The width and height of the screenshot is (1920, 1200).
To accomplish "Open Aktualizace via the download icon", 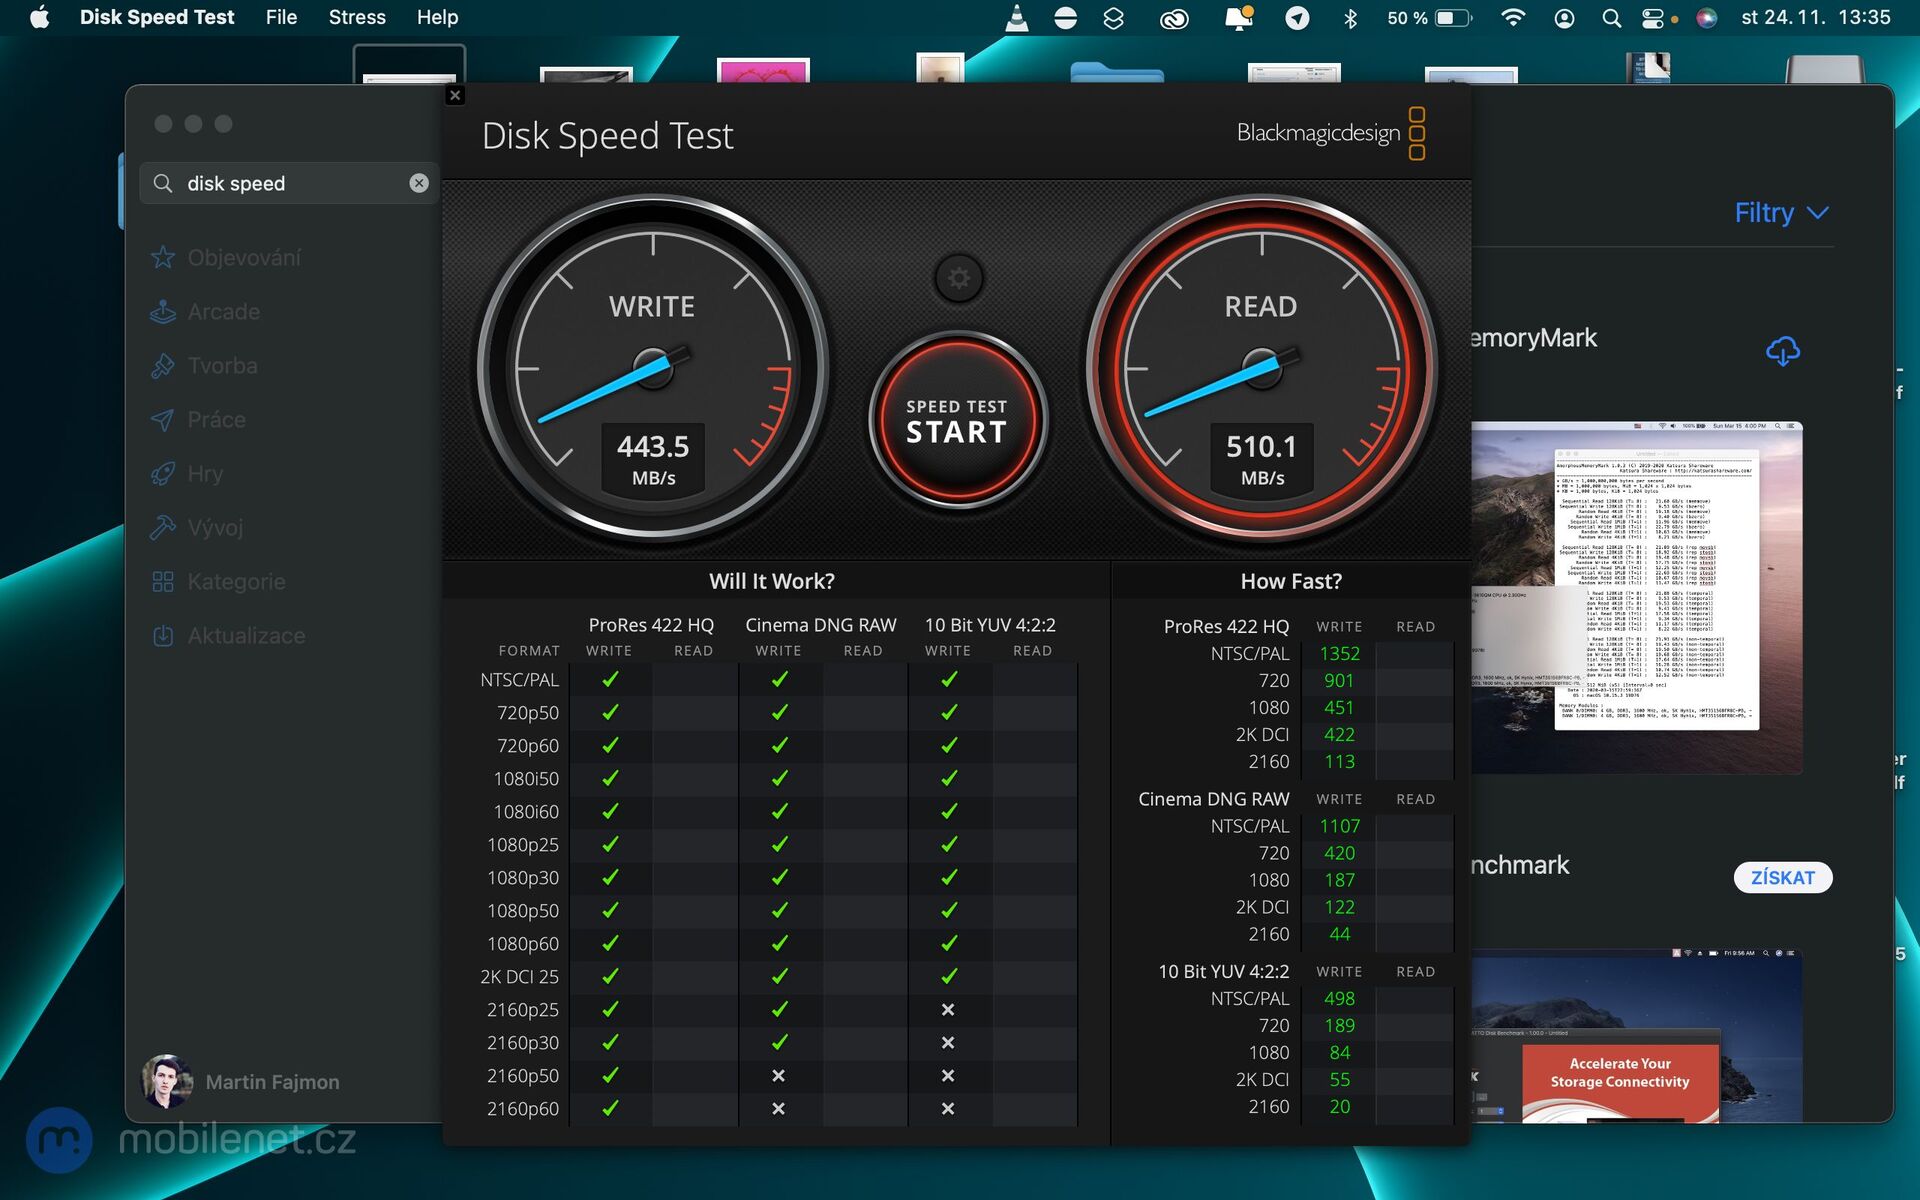I will point(163,635).
